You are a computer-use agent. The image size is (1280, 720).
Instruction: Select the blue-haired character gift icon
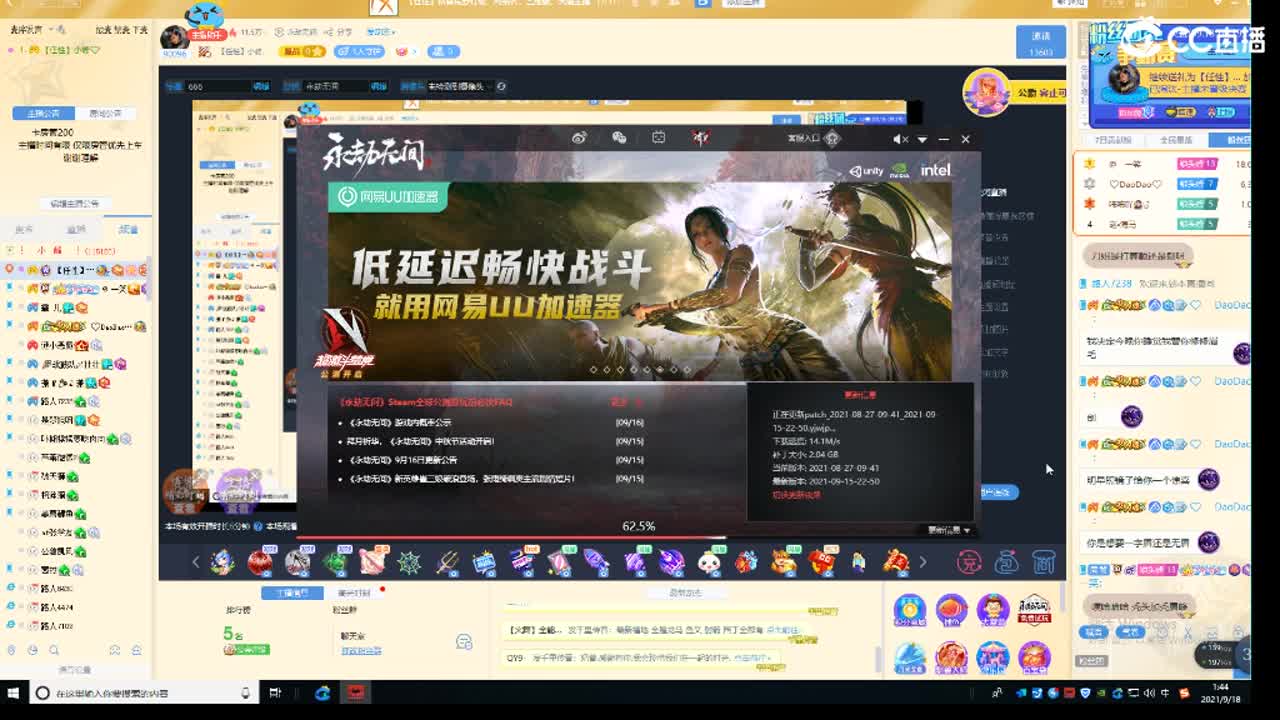(222, 563)
